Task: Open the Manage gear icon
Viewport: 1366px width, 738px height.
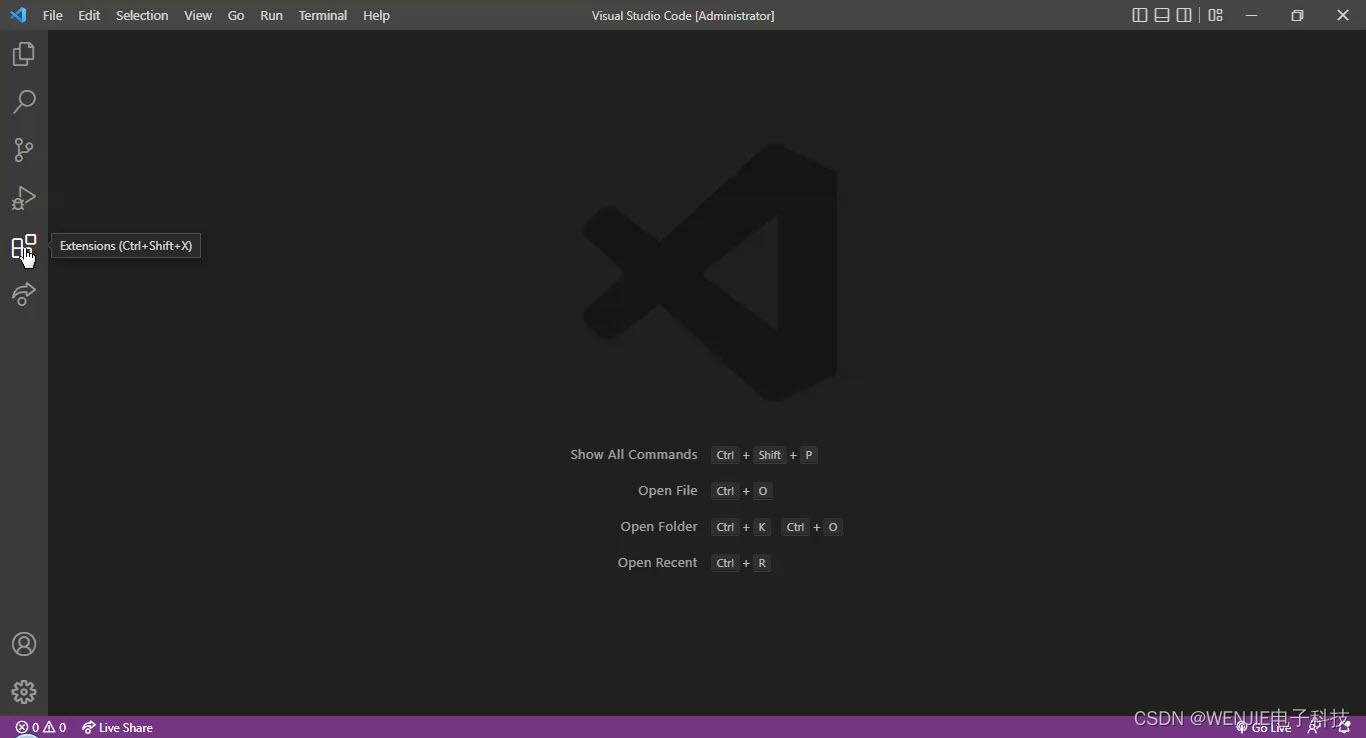Action: click(24, 692)
